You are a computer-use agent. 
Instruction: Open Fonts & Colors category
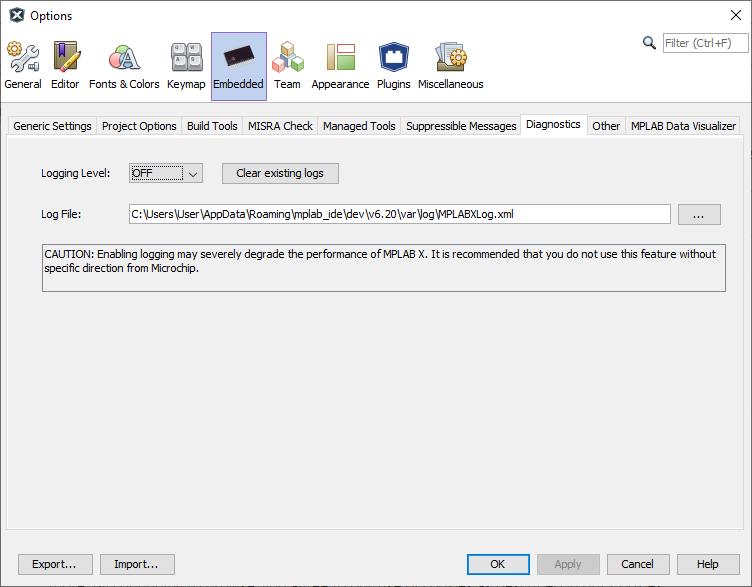click(x=124, y=66)
